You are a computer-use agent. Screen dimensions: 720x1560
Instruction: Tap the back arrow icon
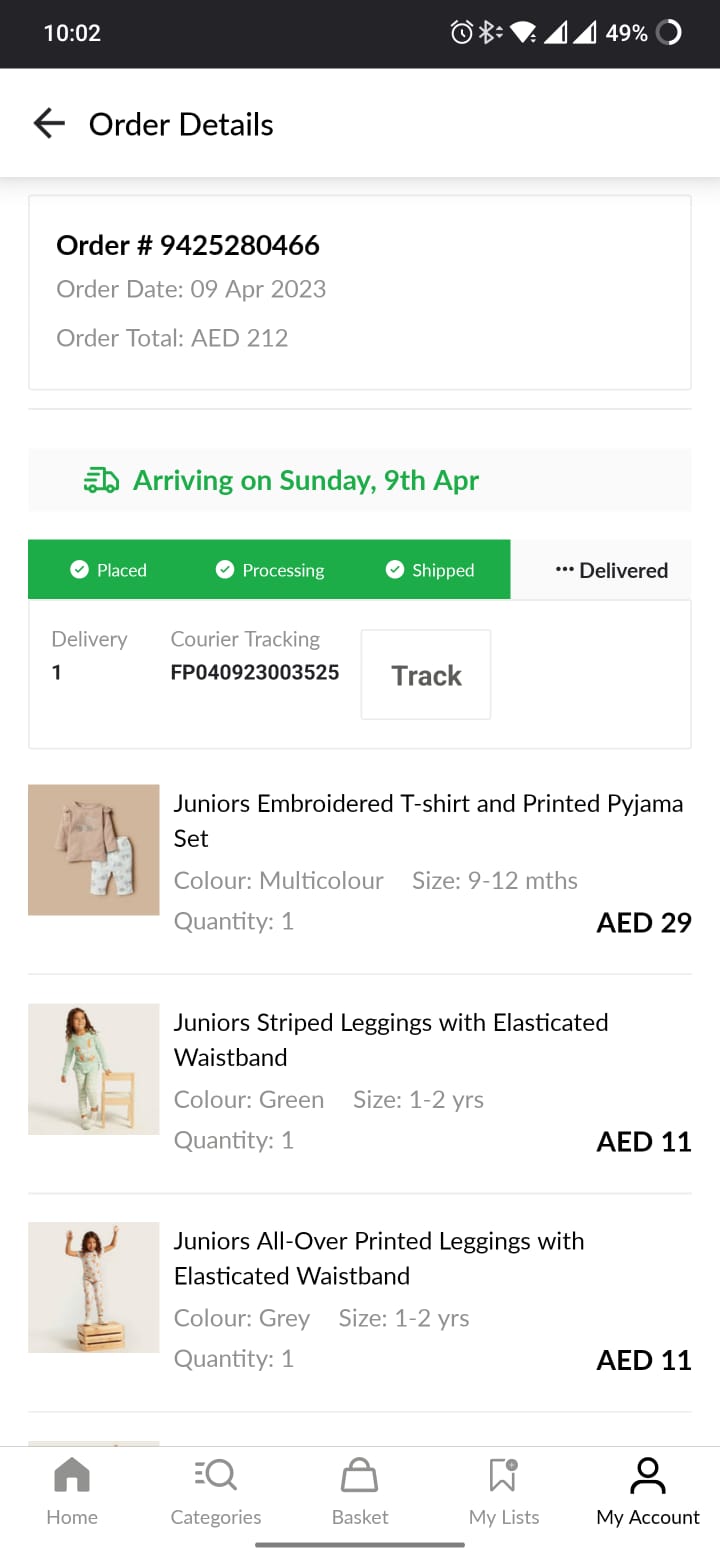click(49, 124)
